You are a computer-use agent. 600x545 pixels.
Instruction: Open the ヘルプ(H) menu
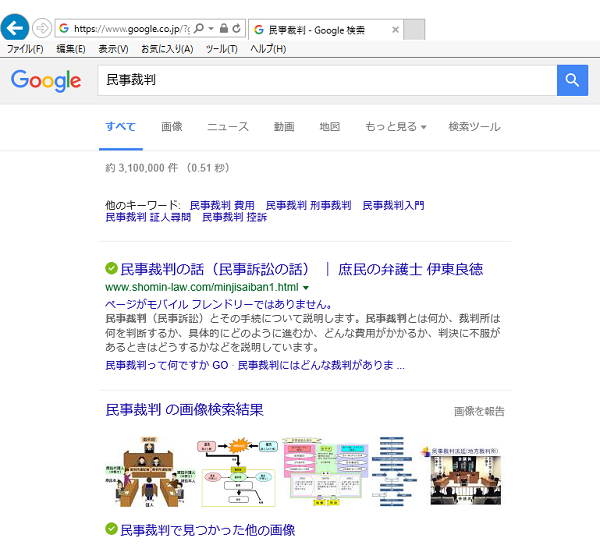(268, 49)
